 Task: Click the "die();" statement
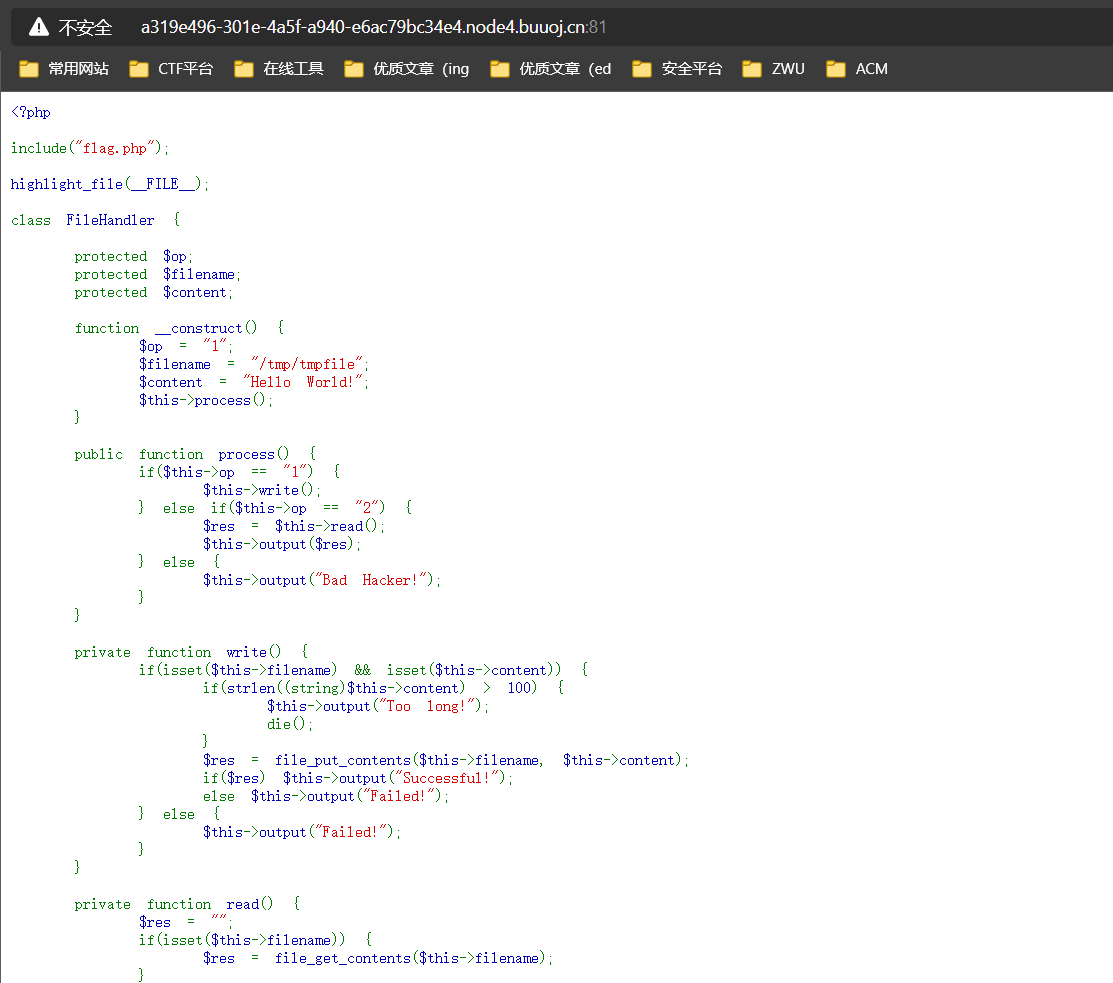290,725
